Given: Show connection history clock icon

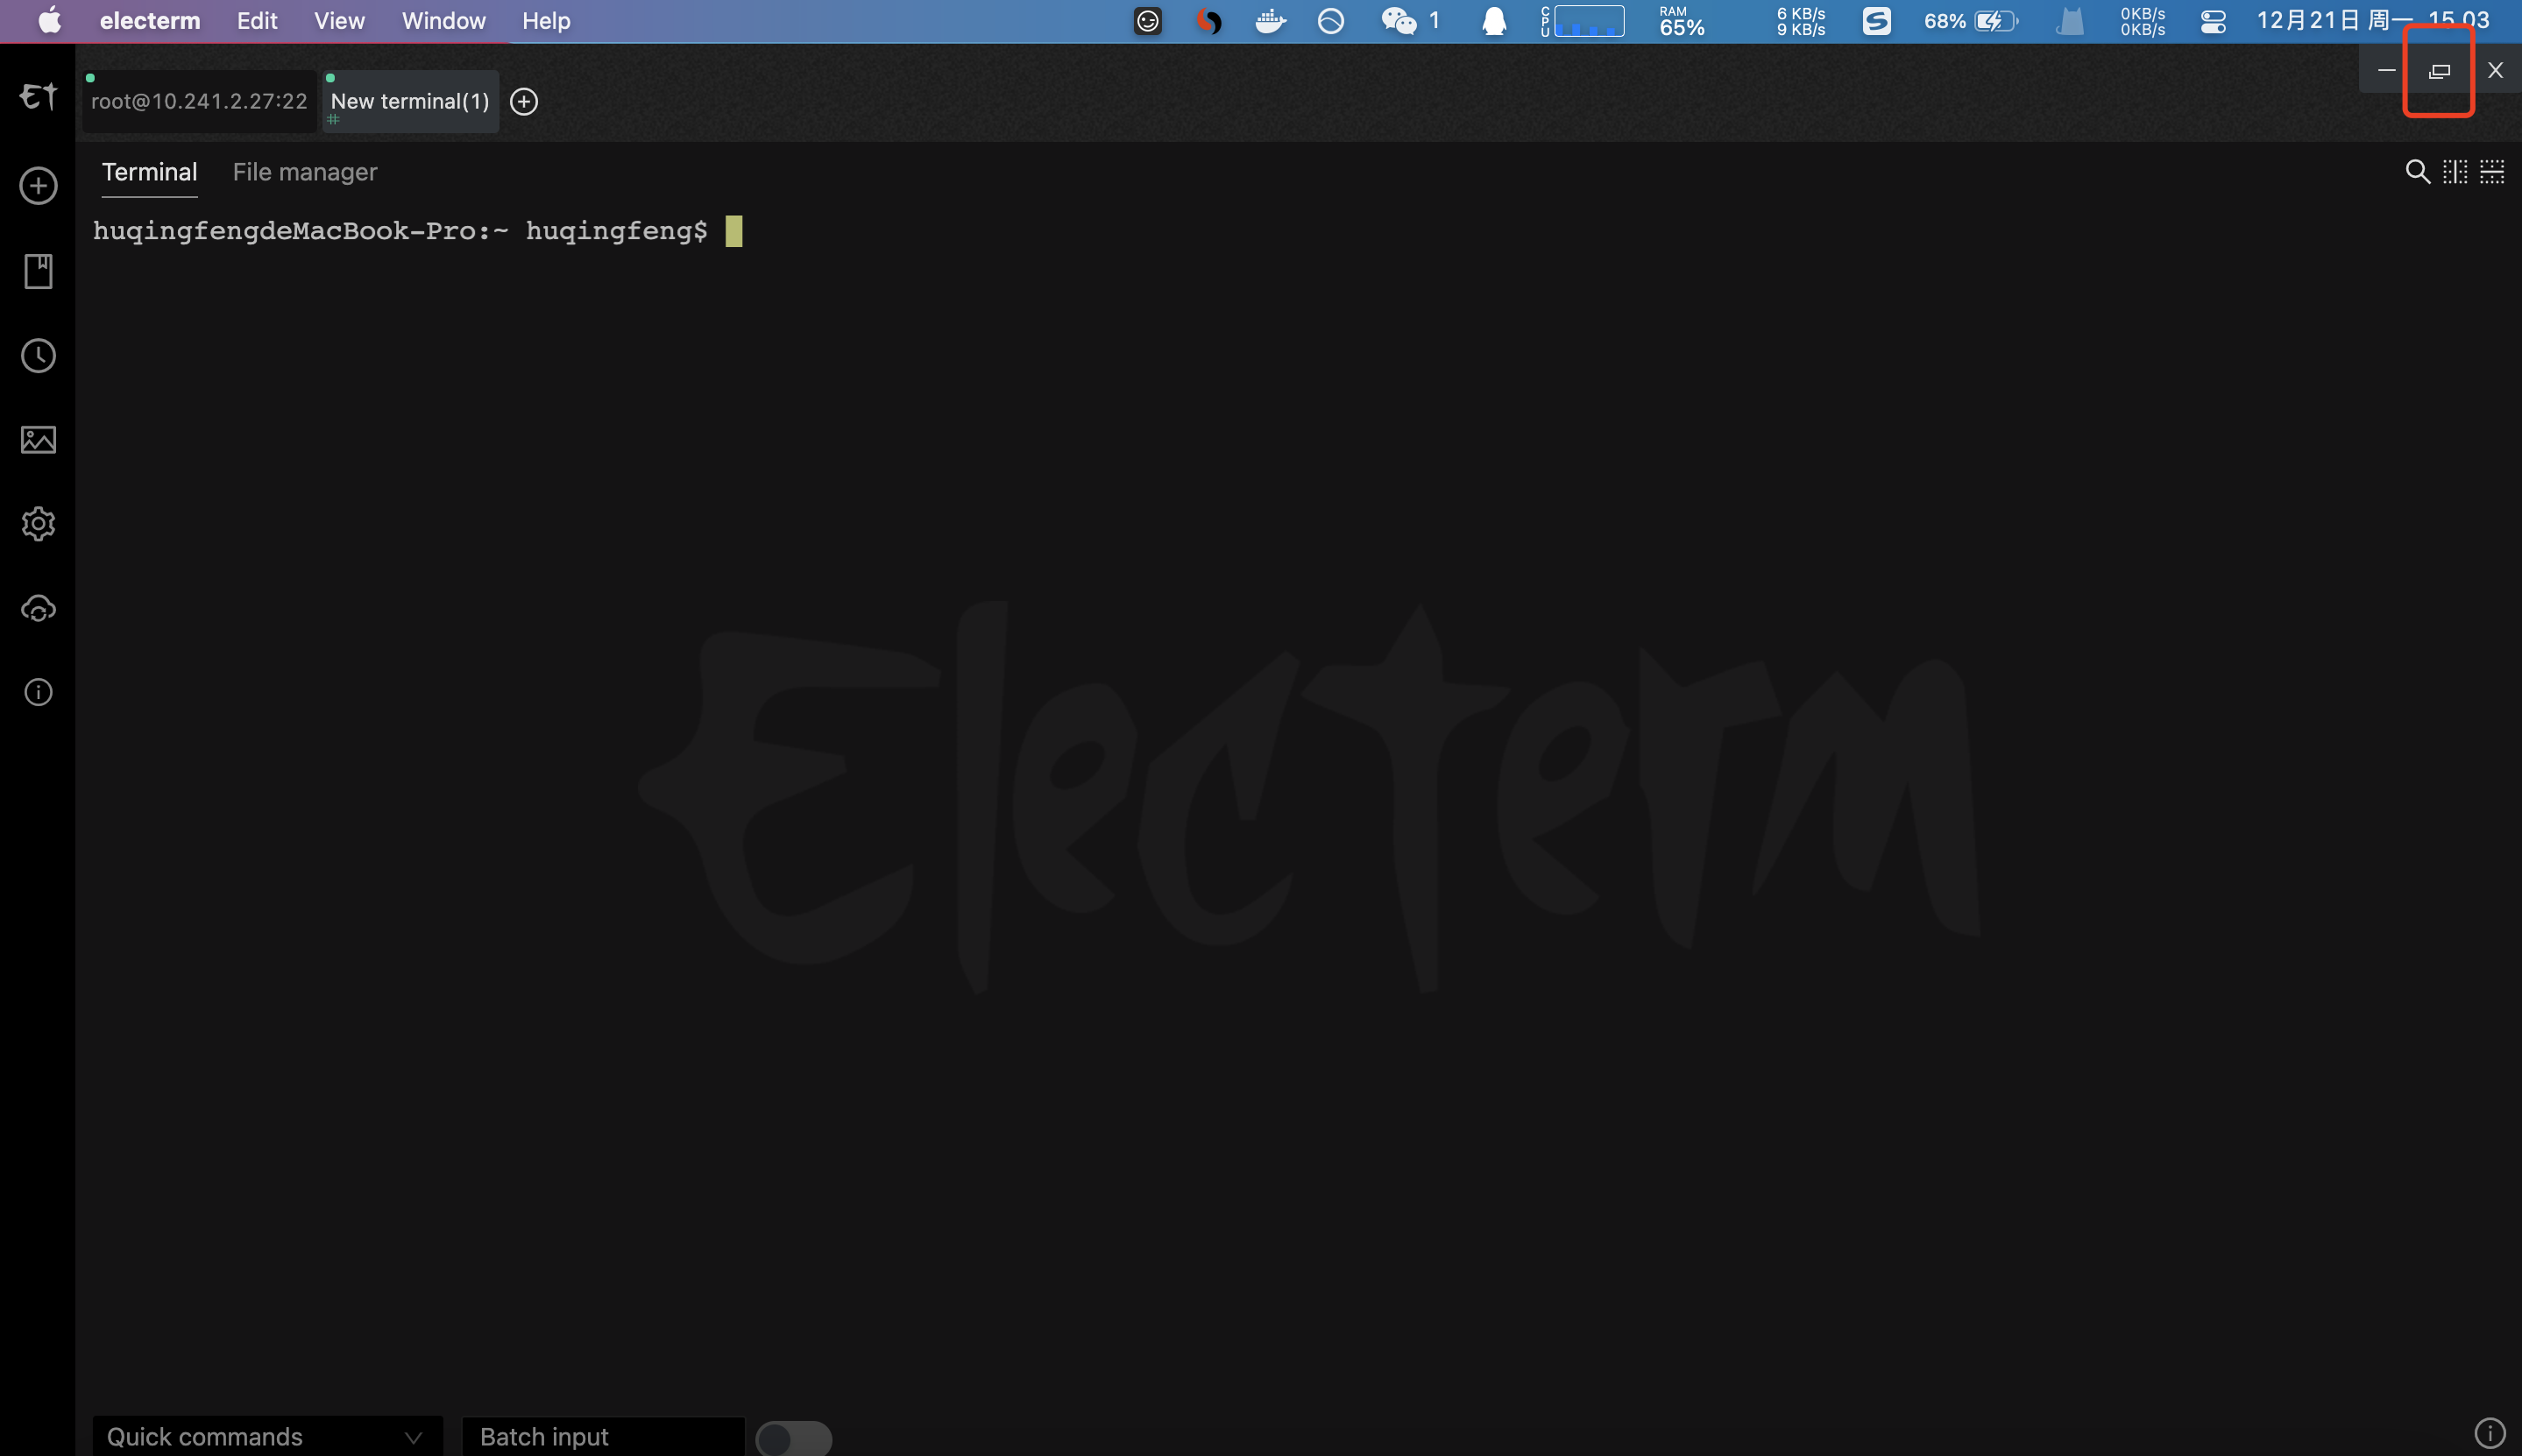Looking at the screenshot, I should (38, 356).
